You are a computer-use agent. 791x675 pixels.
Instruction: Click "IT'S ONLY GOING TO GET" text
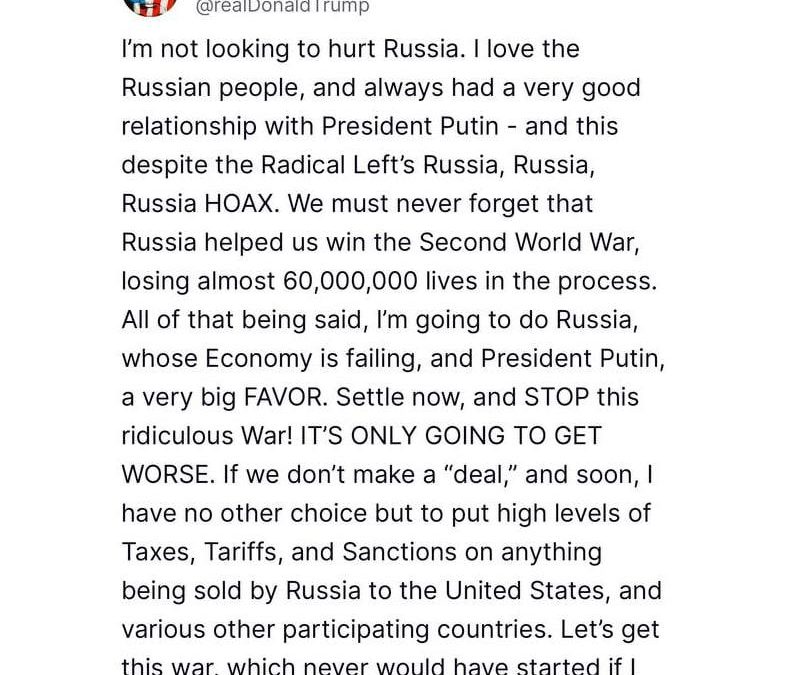(x=450, y=436)
